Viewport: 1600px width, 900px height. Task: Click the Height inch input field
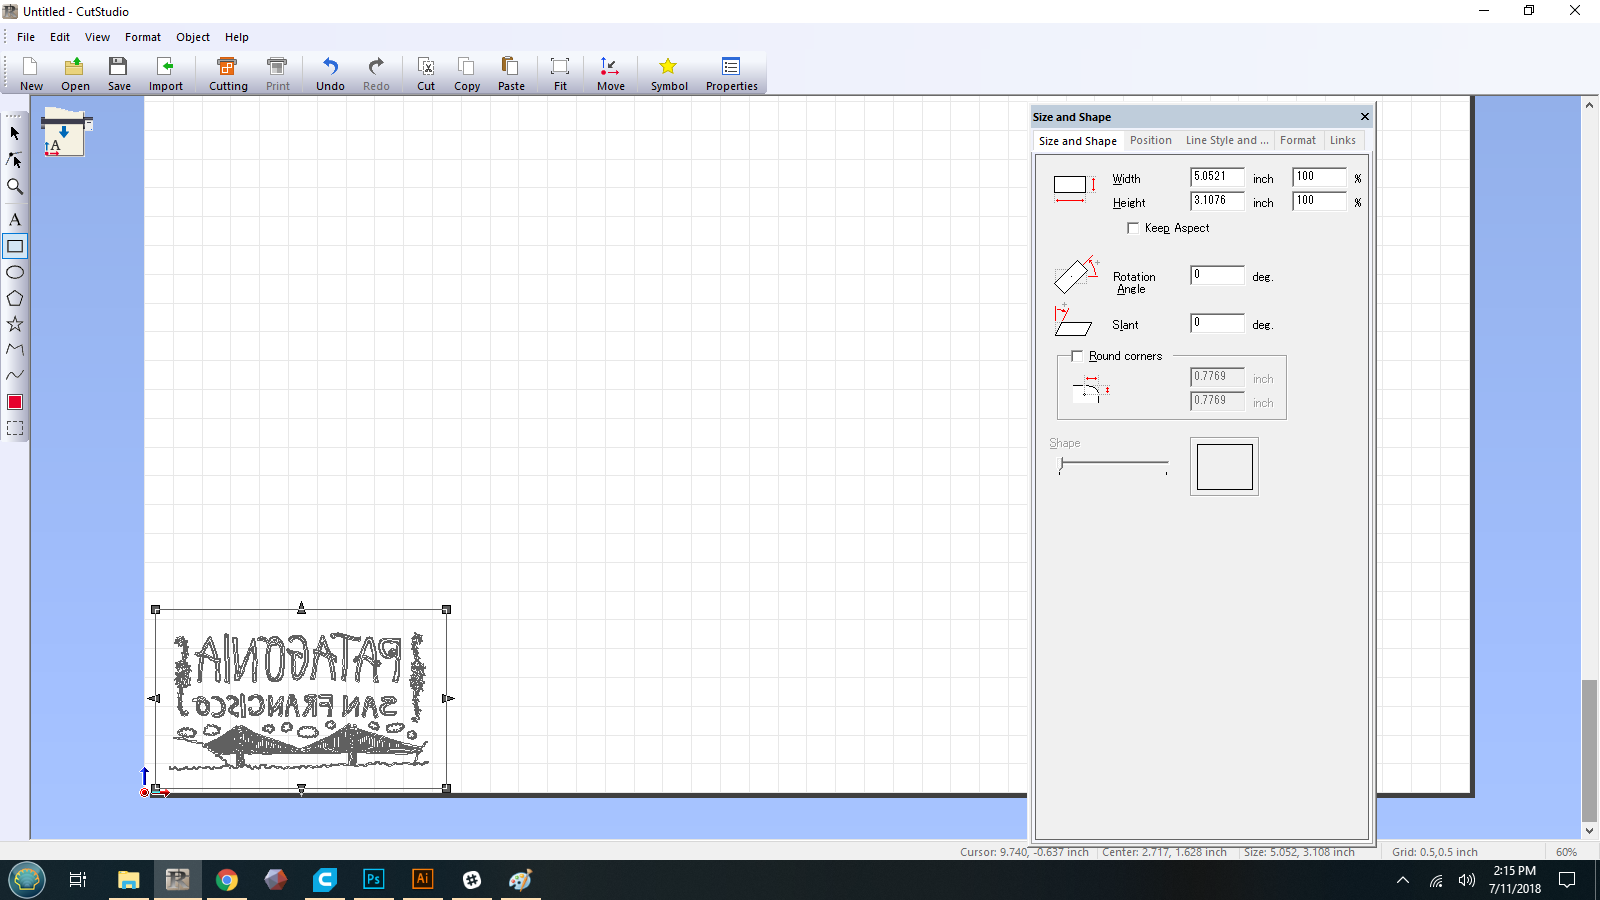1217,201
